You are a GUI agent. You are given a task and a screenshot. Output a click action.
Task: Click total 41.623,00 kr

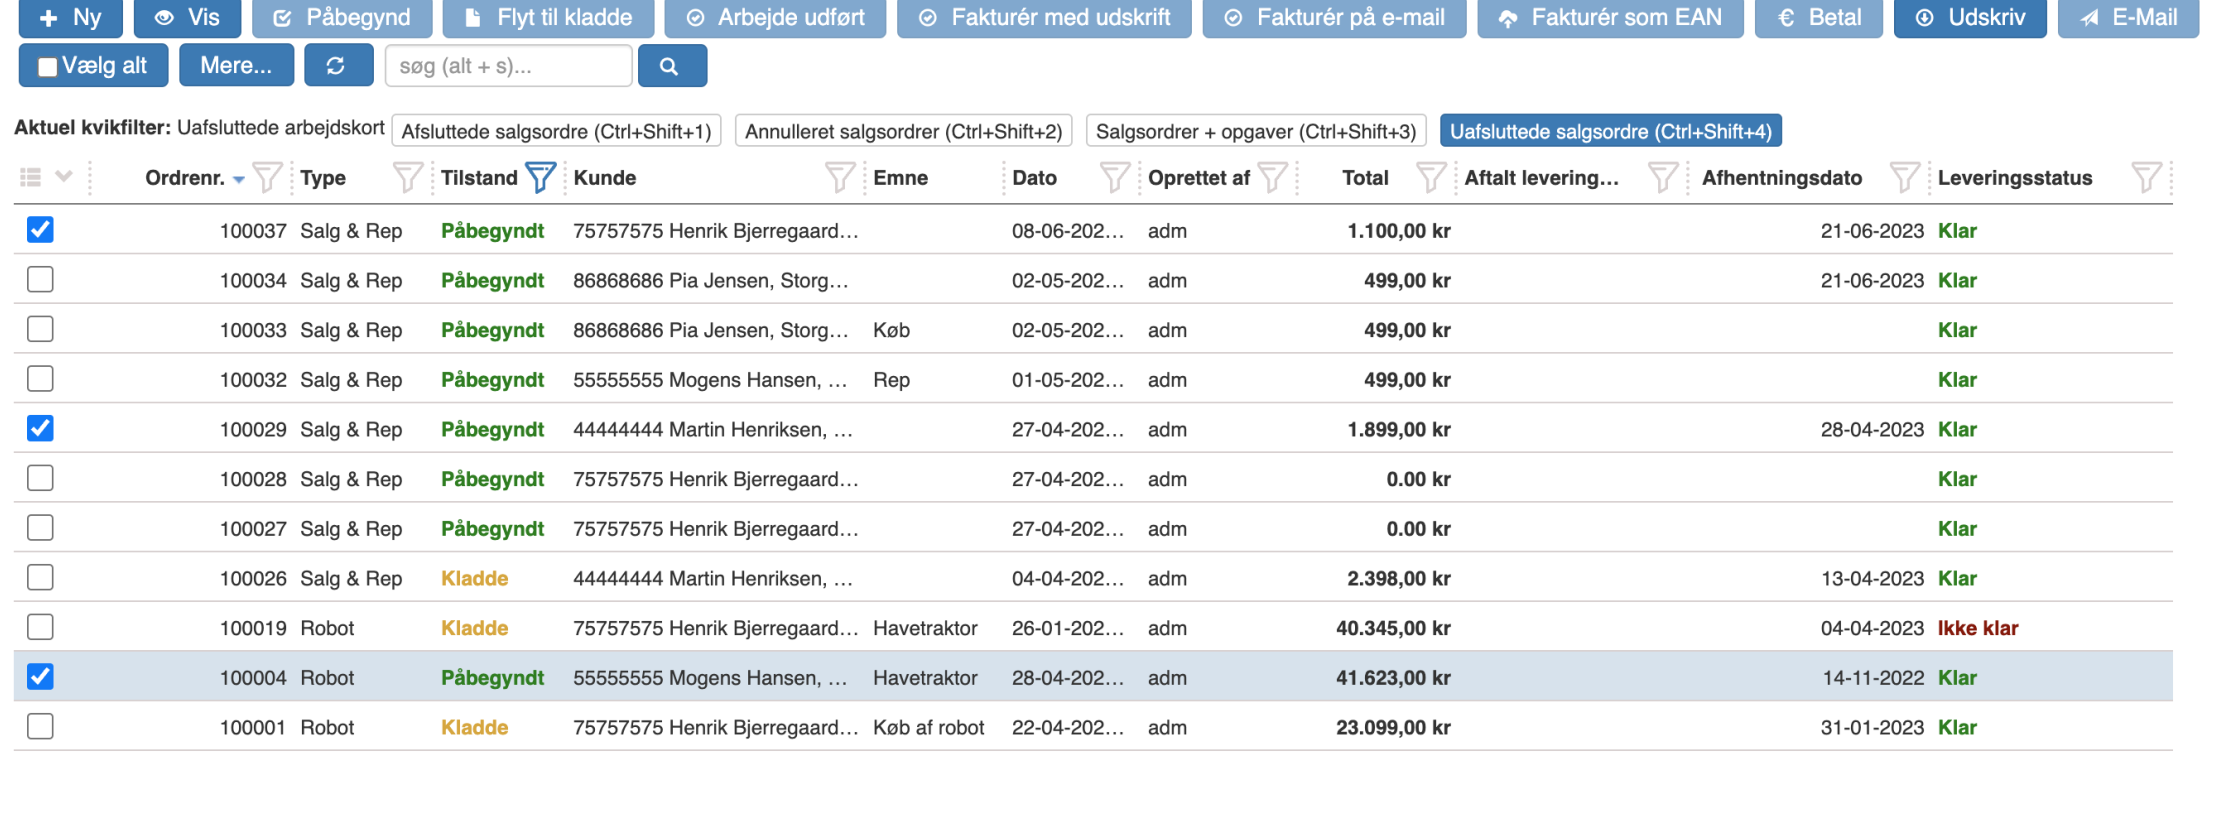[1393, 678]
